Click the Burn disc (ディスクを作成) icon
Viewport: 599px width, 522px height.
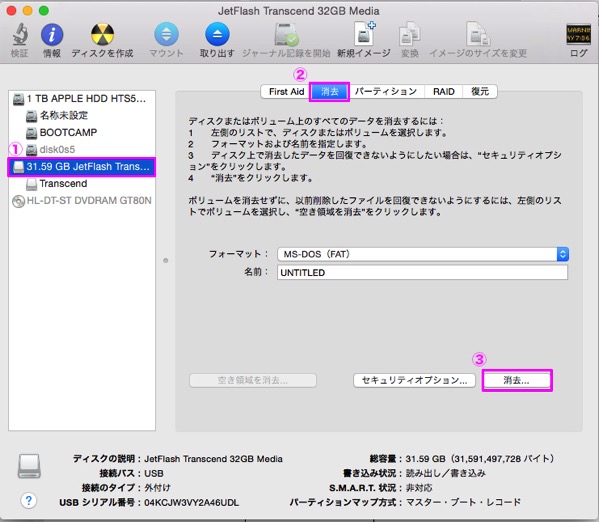102,34
